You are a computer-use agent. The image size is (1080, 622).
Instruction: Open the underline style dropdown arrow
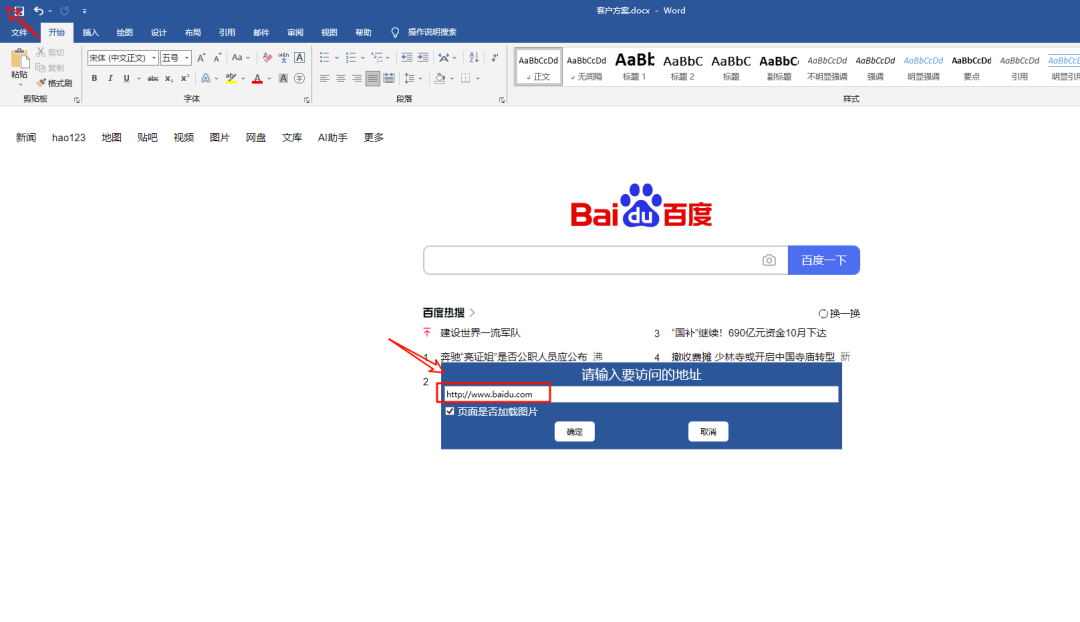[x=138, y=79]
